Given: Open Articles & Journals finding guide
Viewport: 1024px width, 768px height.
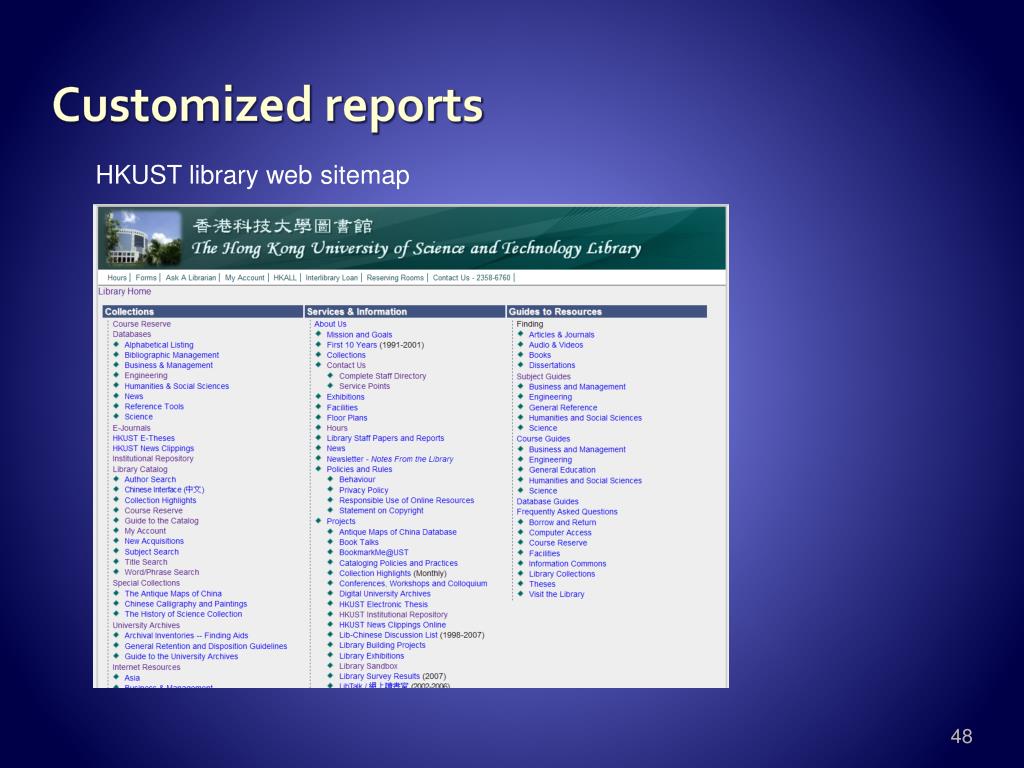Looking at the screenshot, I should tap(562, 334).
